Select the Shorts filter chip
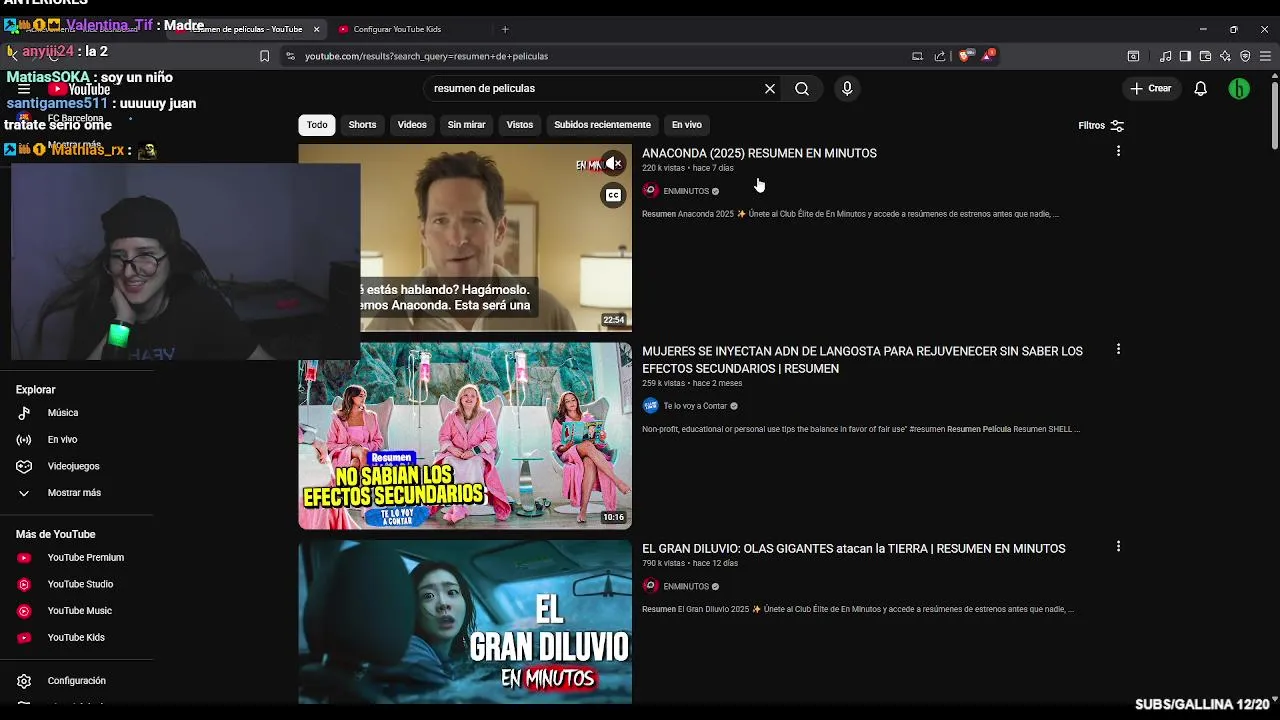This screenshot has height=720, width=1280. click(362, 125)
